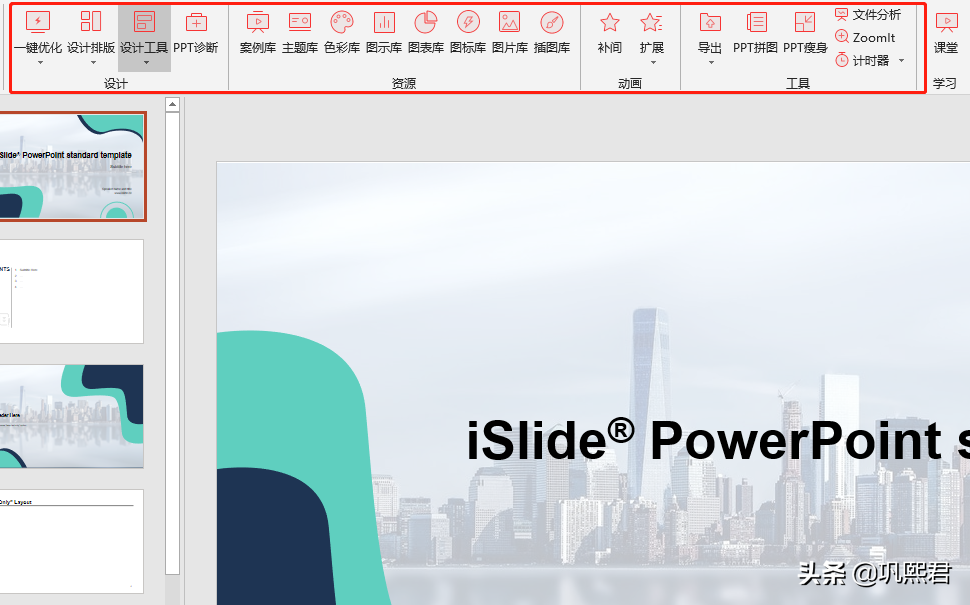Expand the 一键优化 dropdown arrow
This screenshot has width=970, height=605.
(x=41, y=62)
